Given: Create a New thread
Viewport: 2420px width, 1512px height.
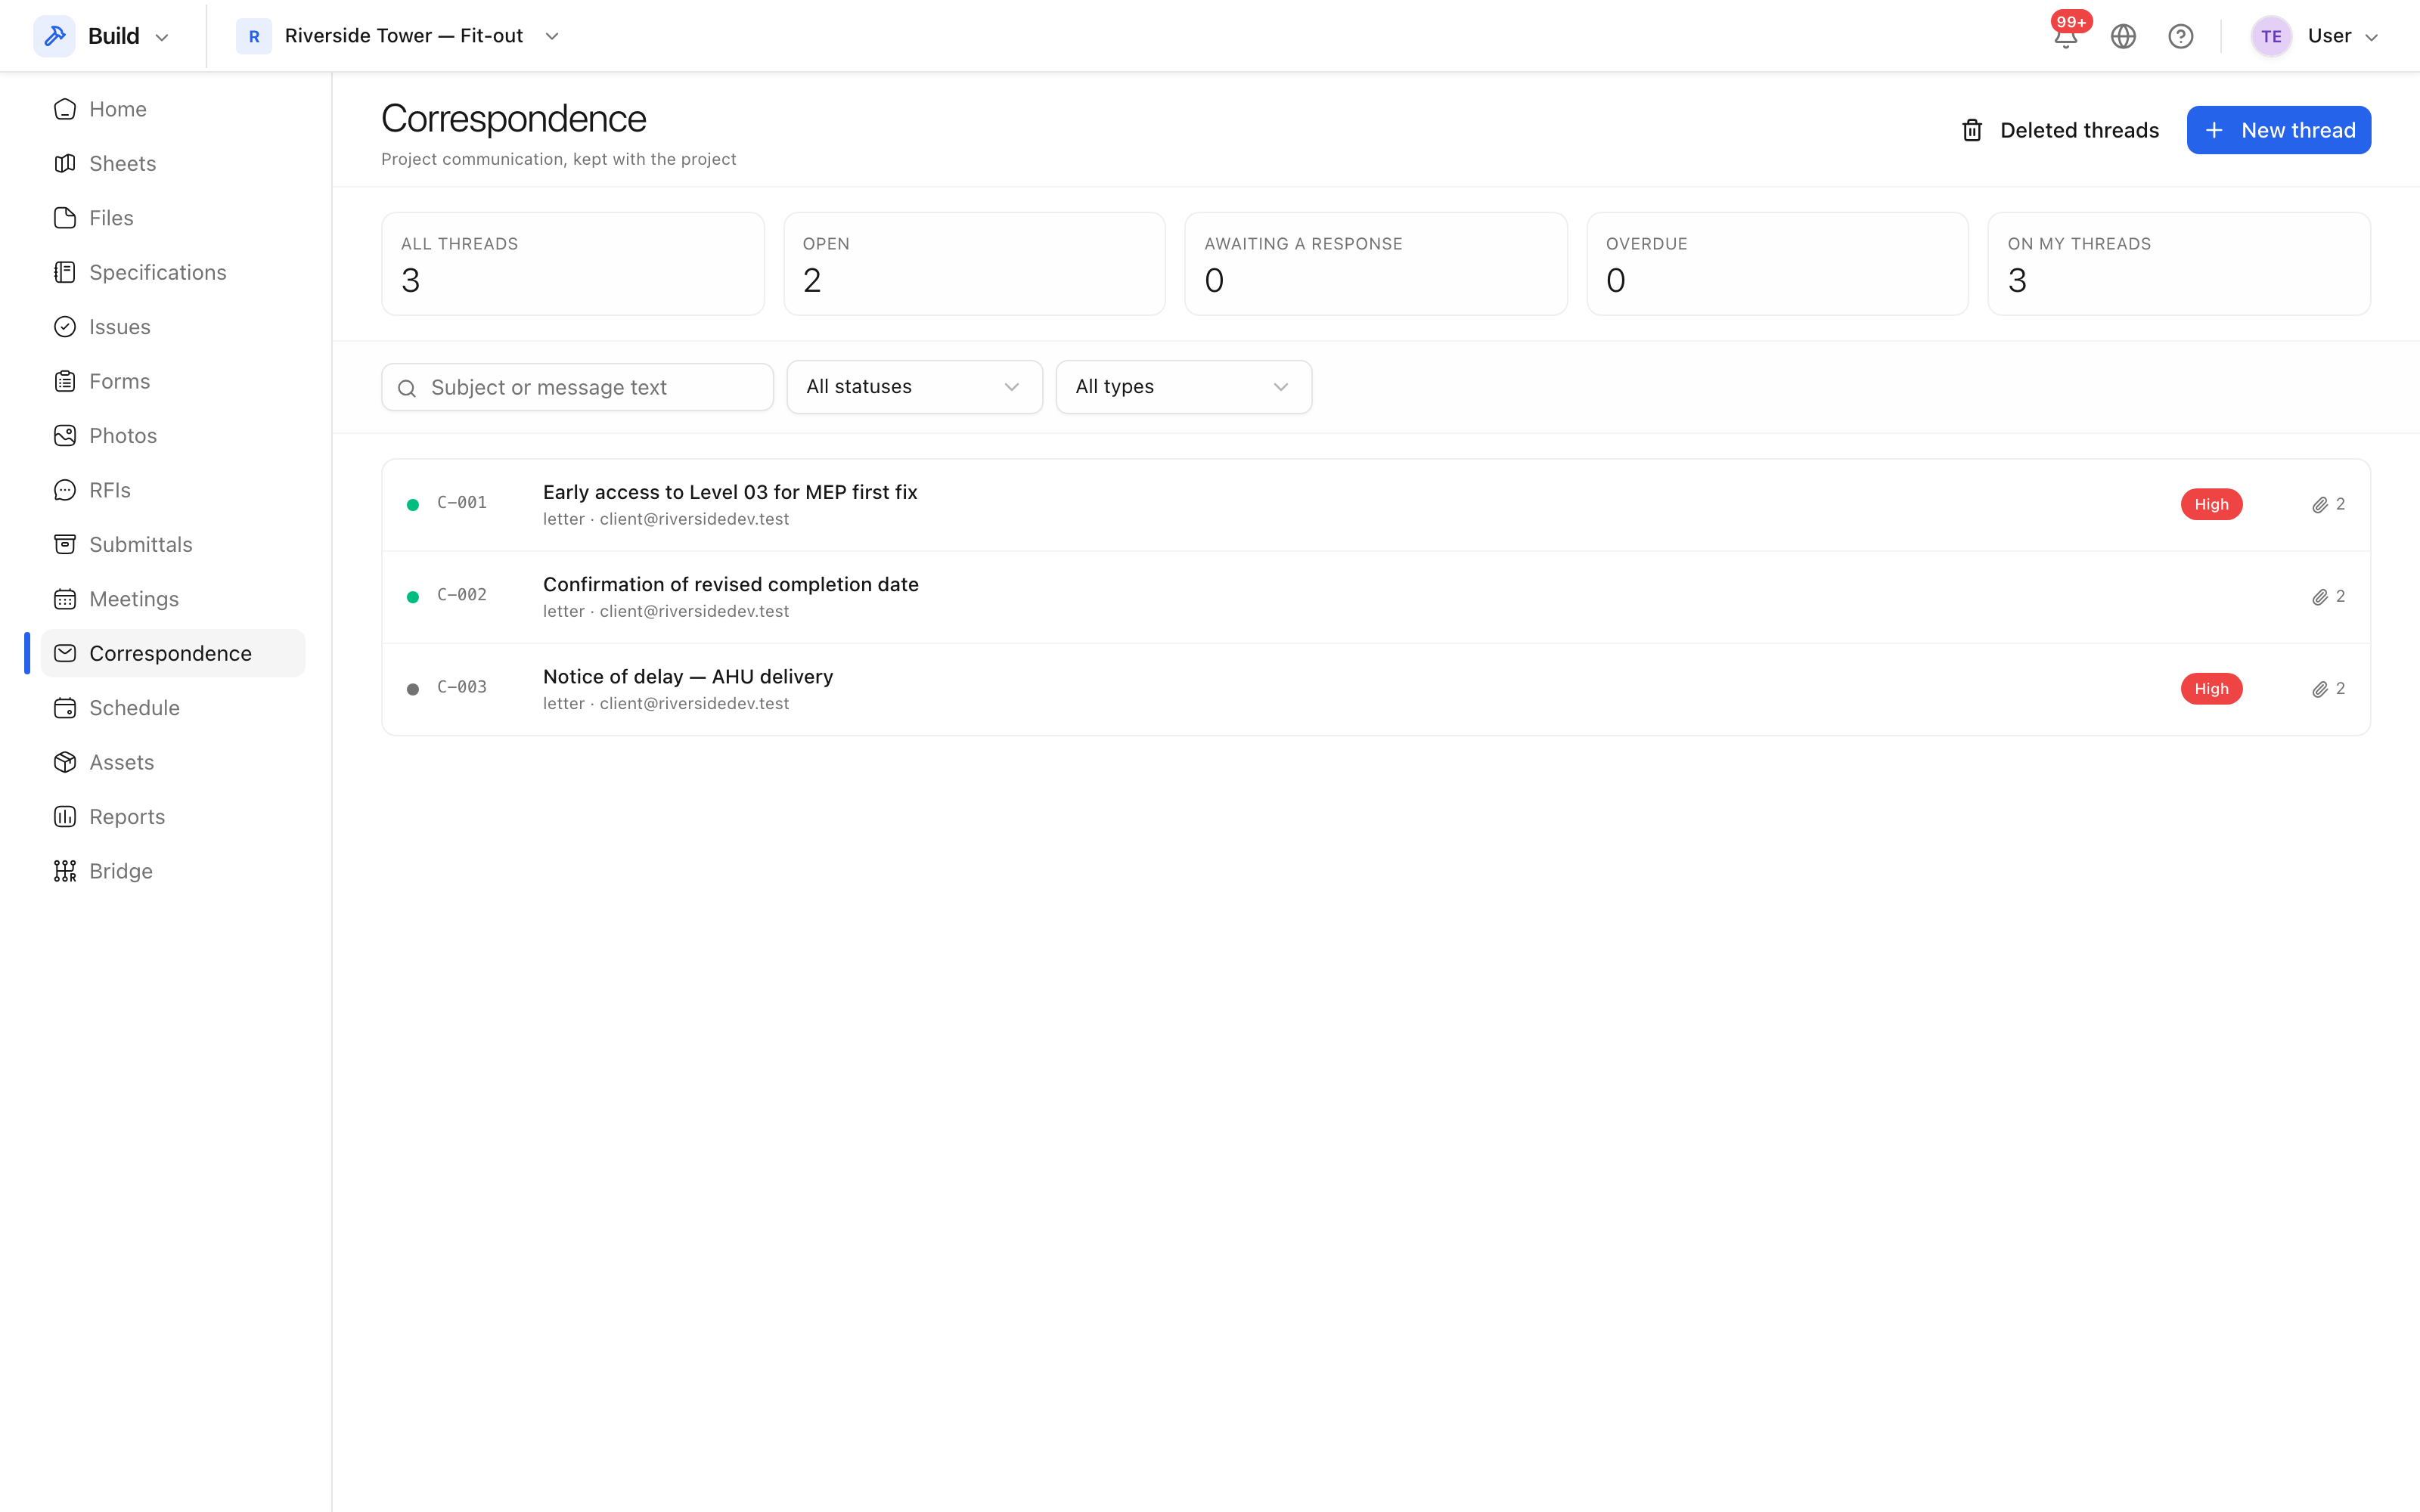Looking at the screenshot, I should pyautogui.click(x=2278, y=130).
